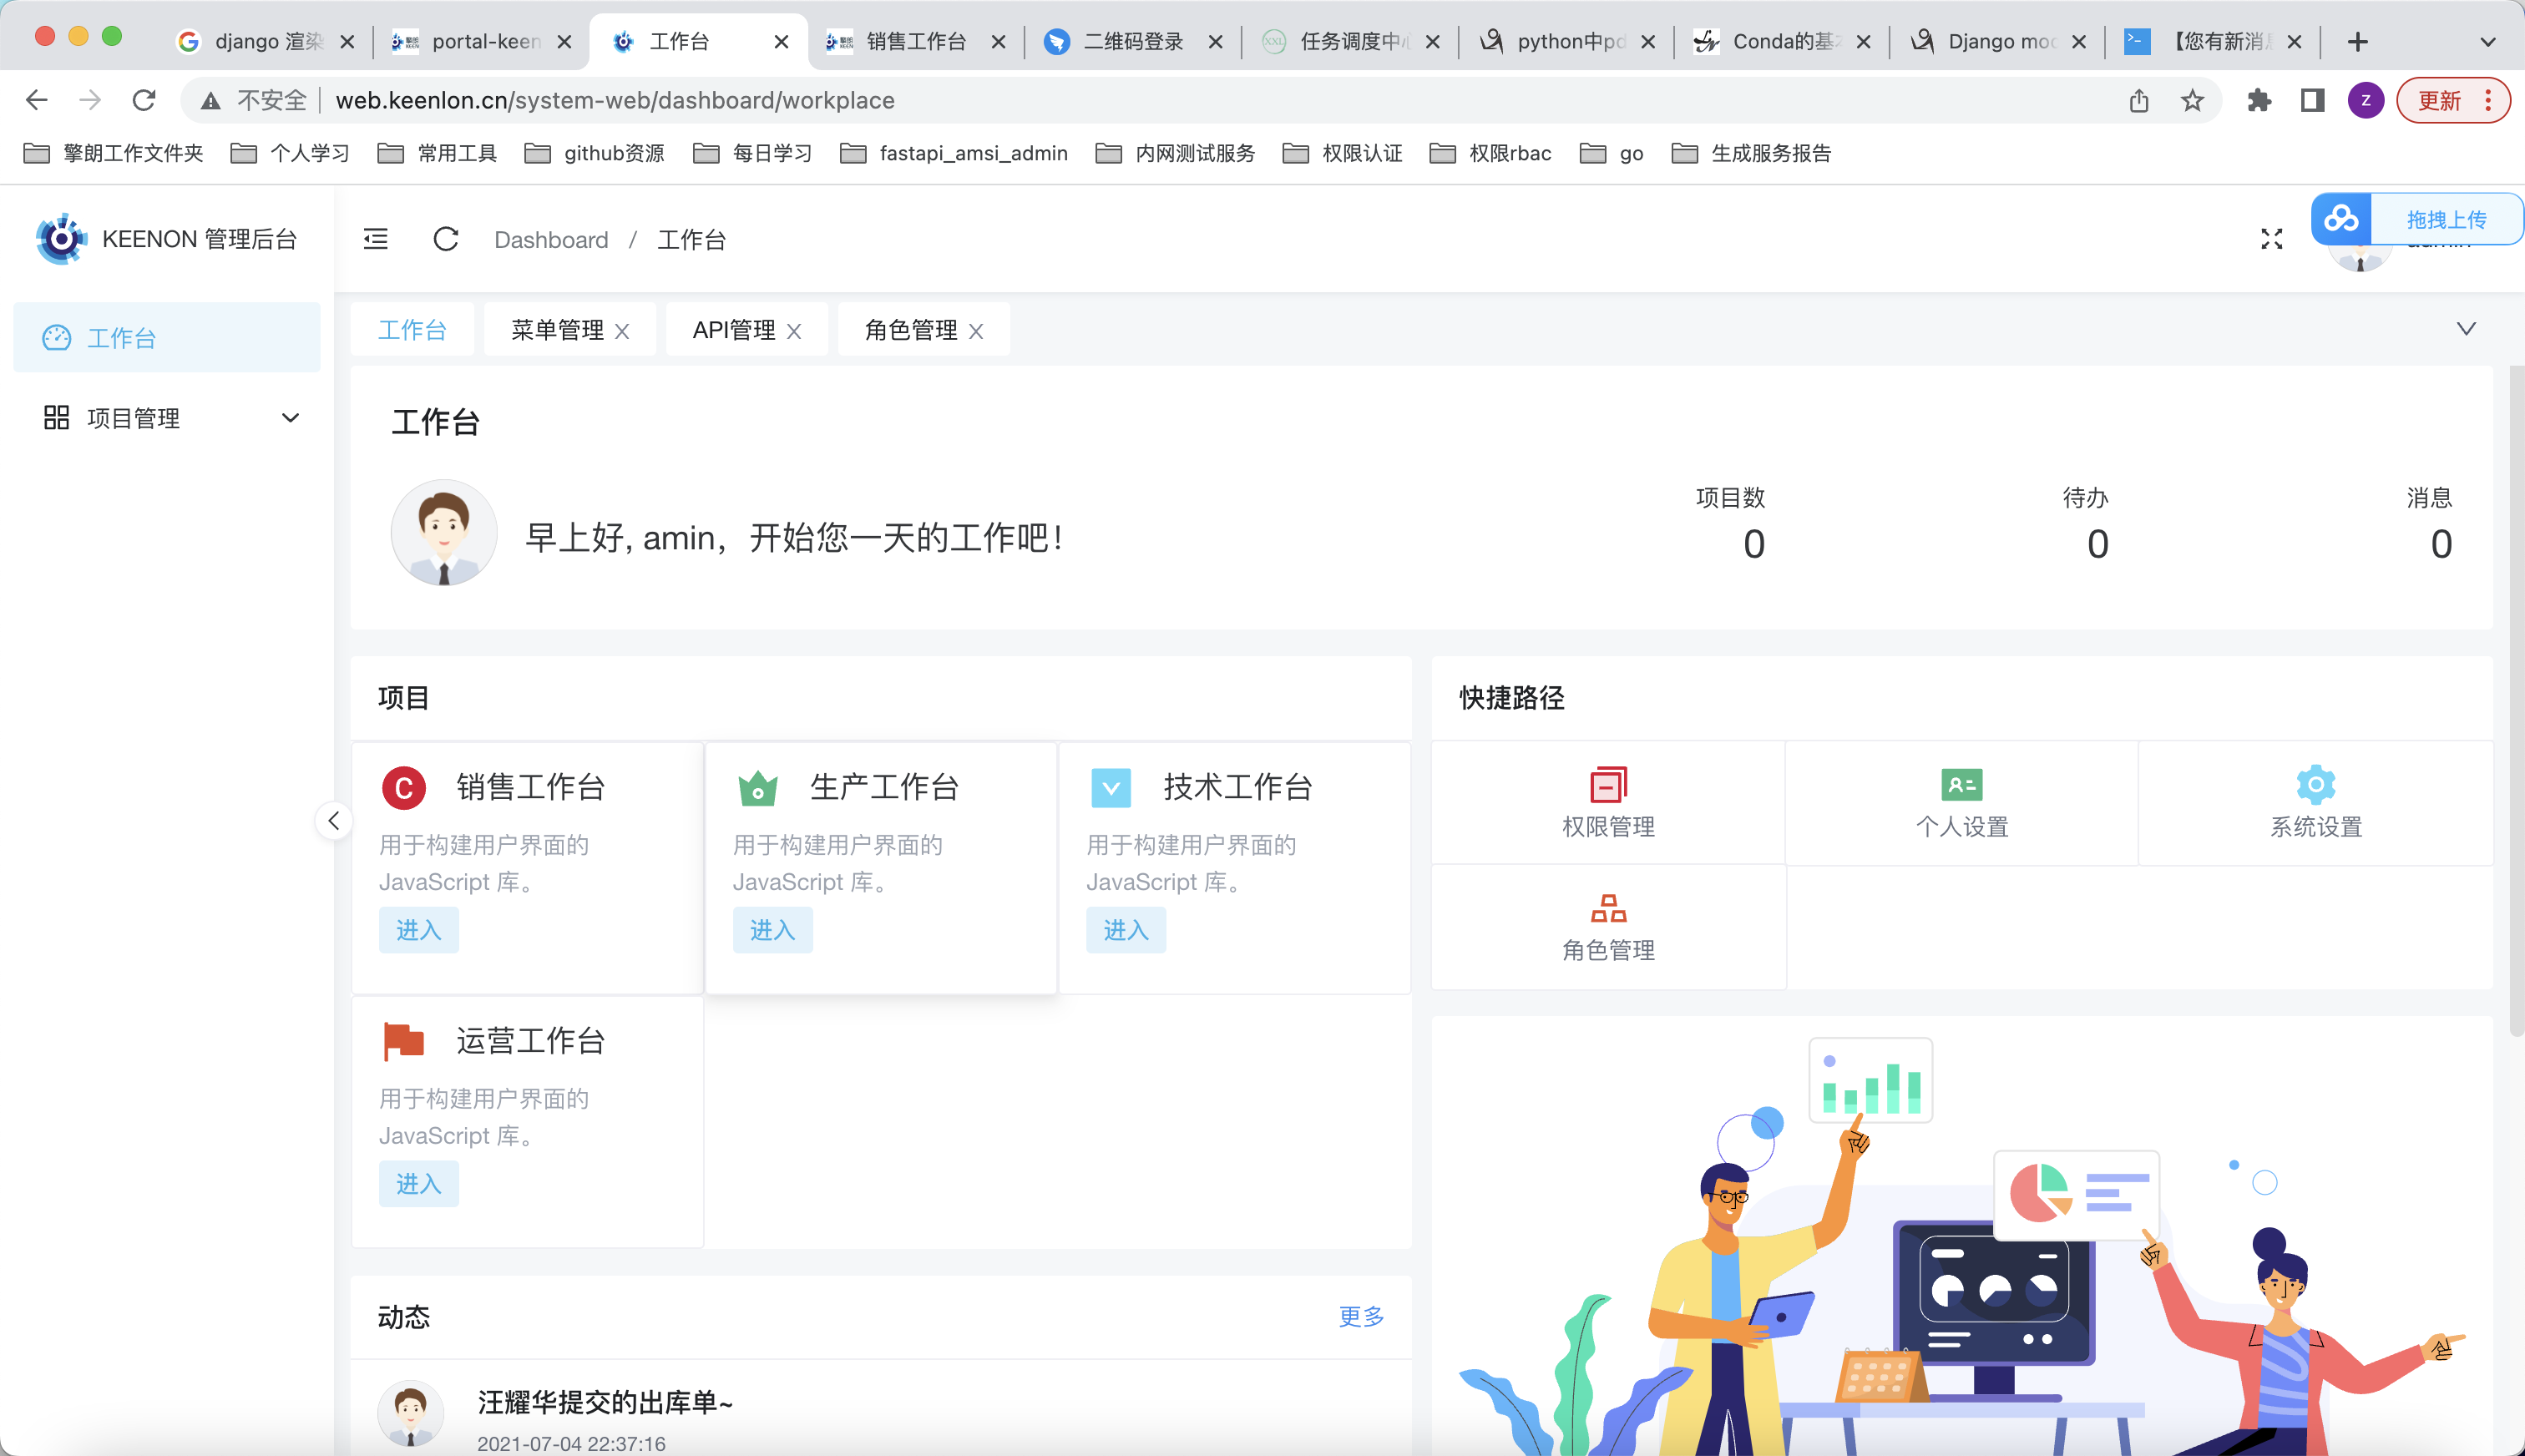2525x1456 pixels.
Task: Click Dashboard breadcrumb link
Action: click(x=551, y=239)
